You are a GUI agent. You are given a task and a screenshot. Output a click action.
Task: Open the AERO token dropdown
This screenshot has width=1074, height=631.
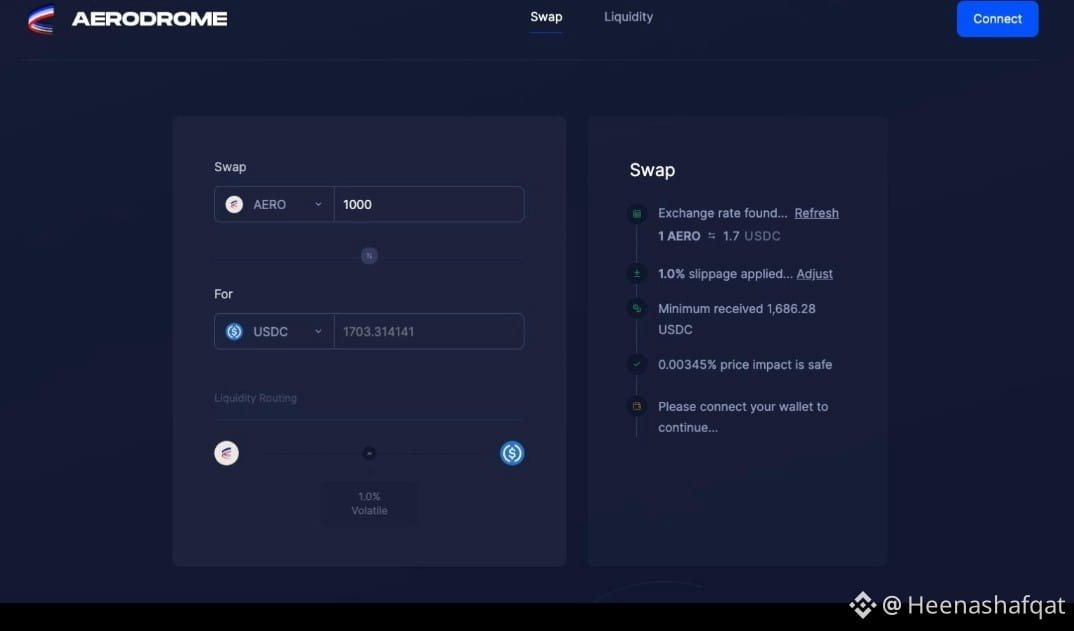(274, 204)
